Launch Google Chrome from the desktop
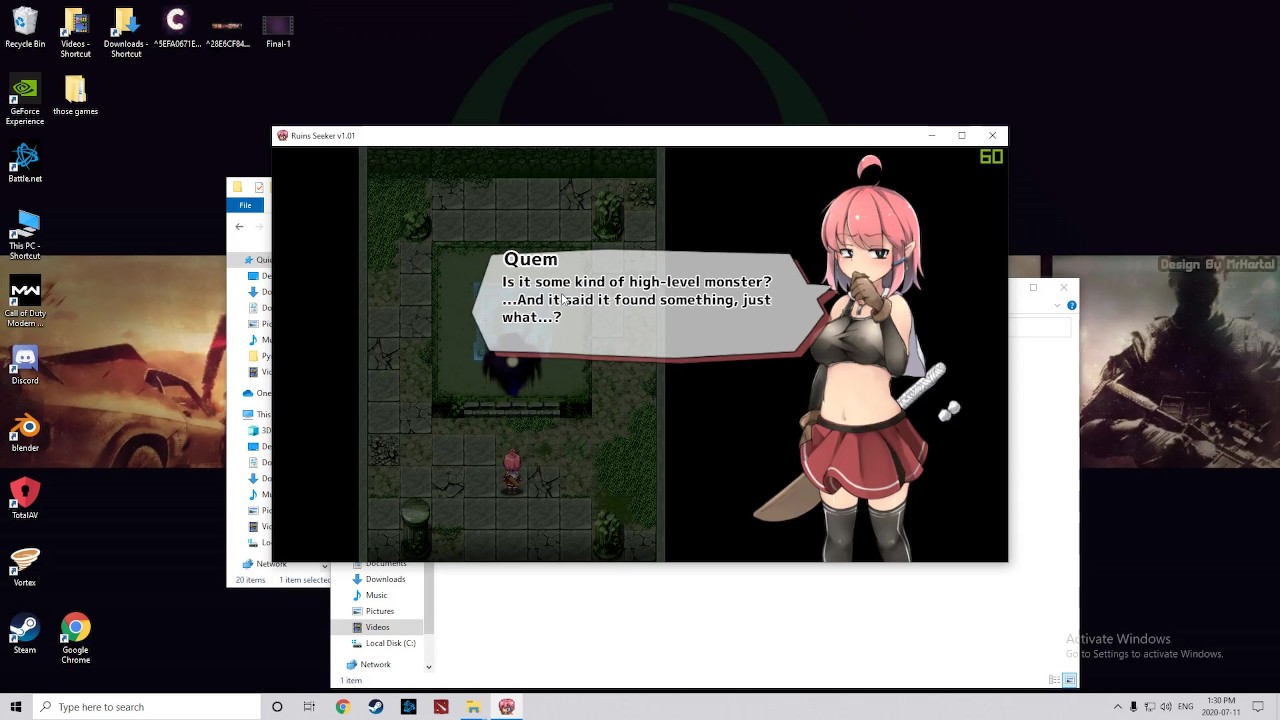 tap(75, 639)
